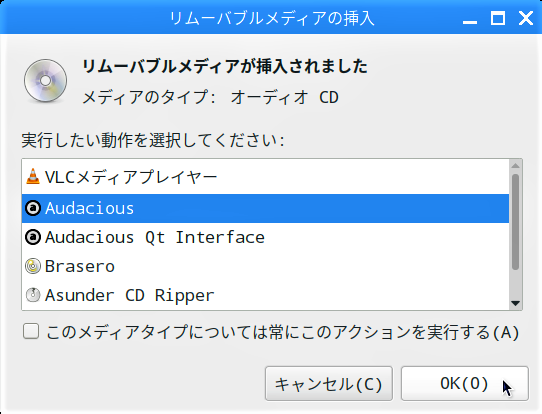Confirm with the OK(O) button
This screenshot has height=414, width=542.
tap(465, 384)
